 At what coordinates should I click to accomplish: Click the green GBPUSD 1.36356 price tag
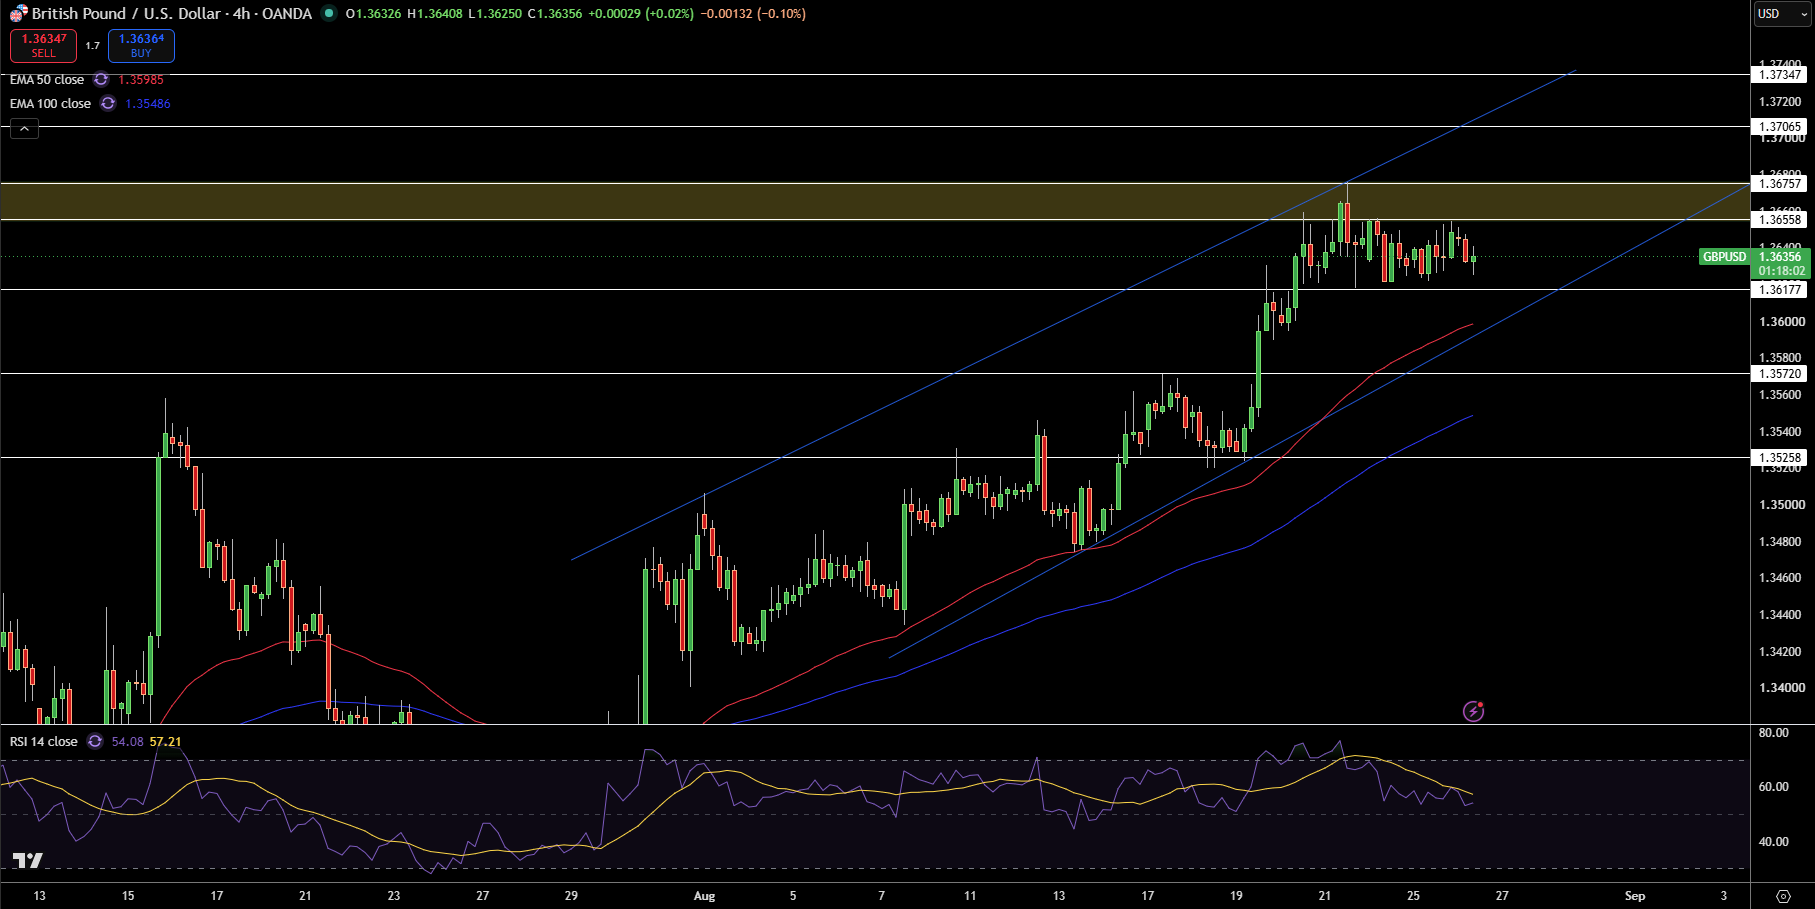point(1754,257)
